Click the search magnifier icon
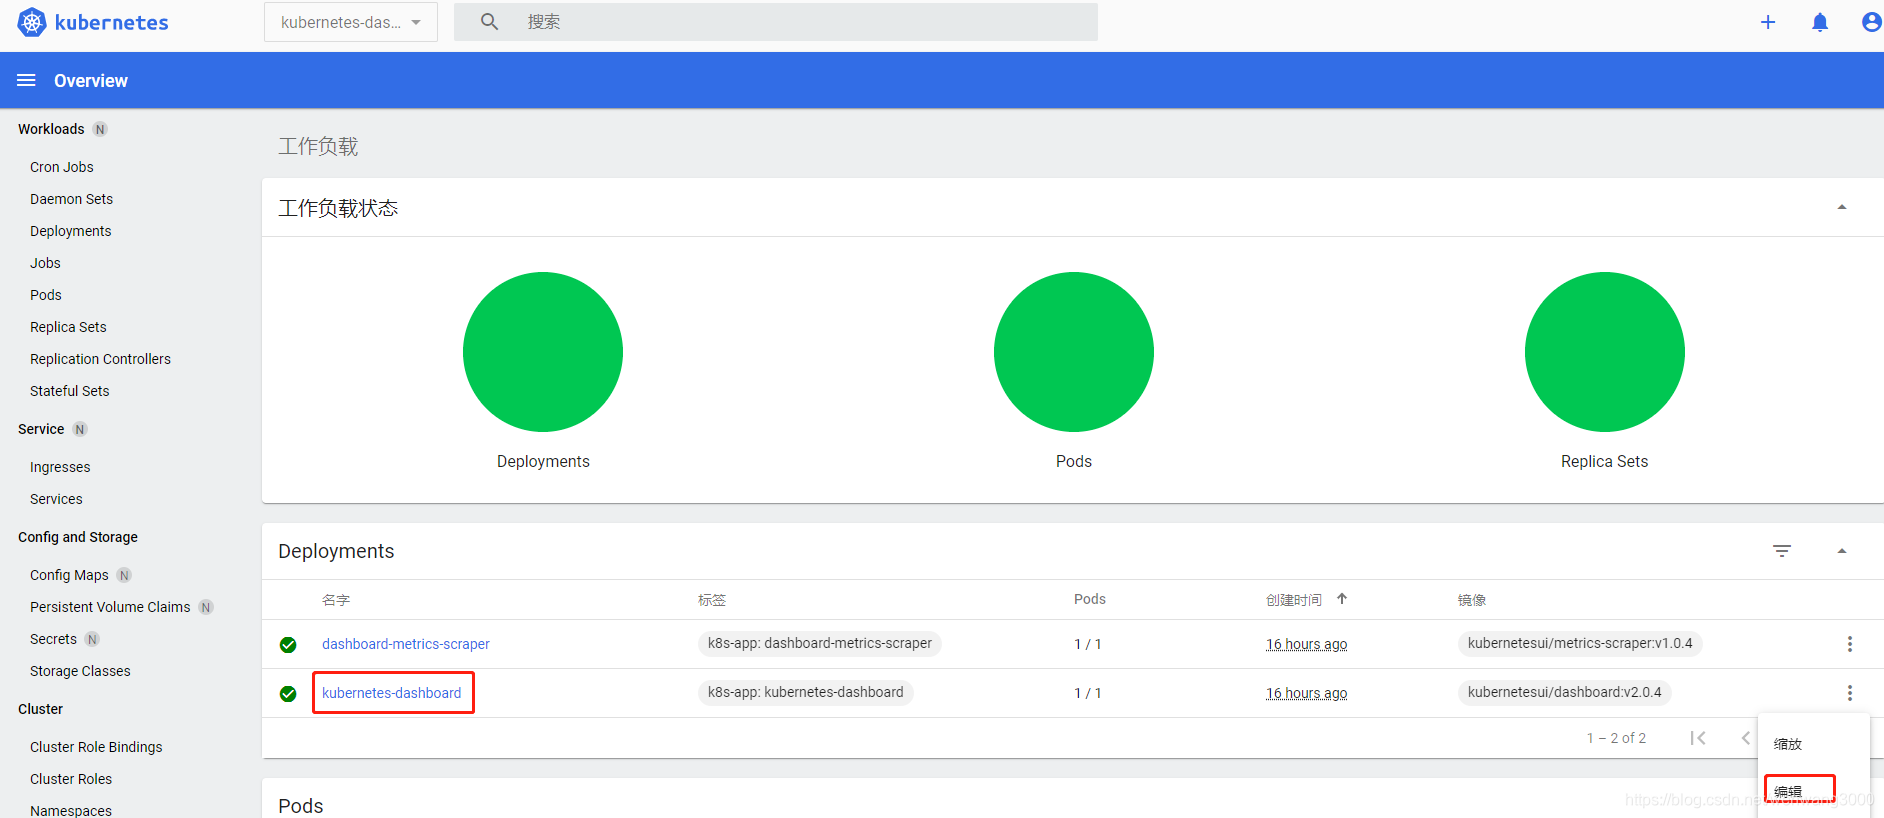1884x818 pixels. (489, 21)
